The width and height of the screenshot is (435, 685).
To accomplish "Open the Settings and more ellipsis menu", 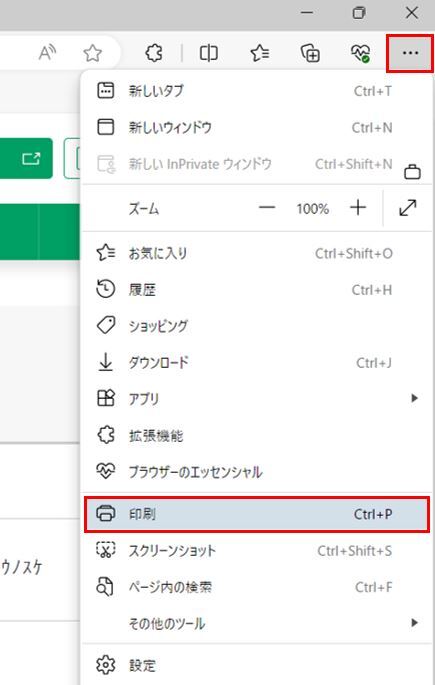I will 410,53.
